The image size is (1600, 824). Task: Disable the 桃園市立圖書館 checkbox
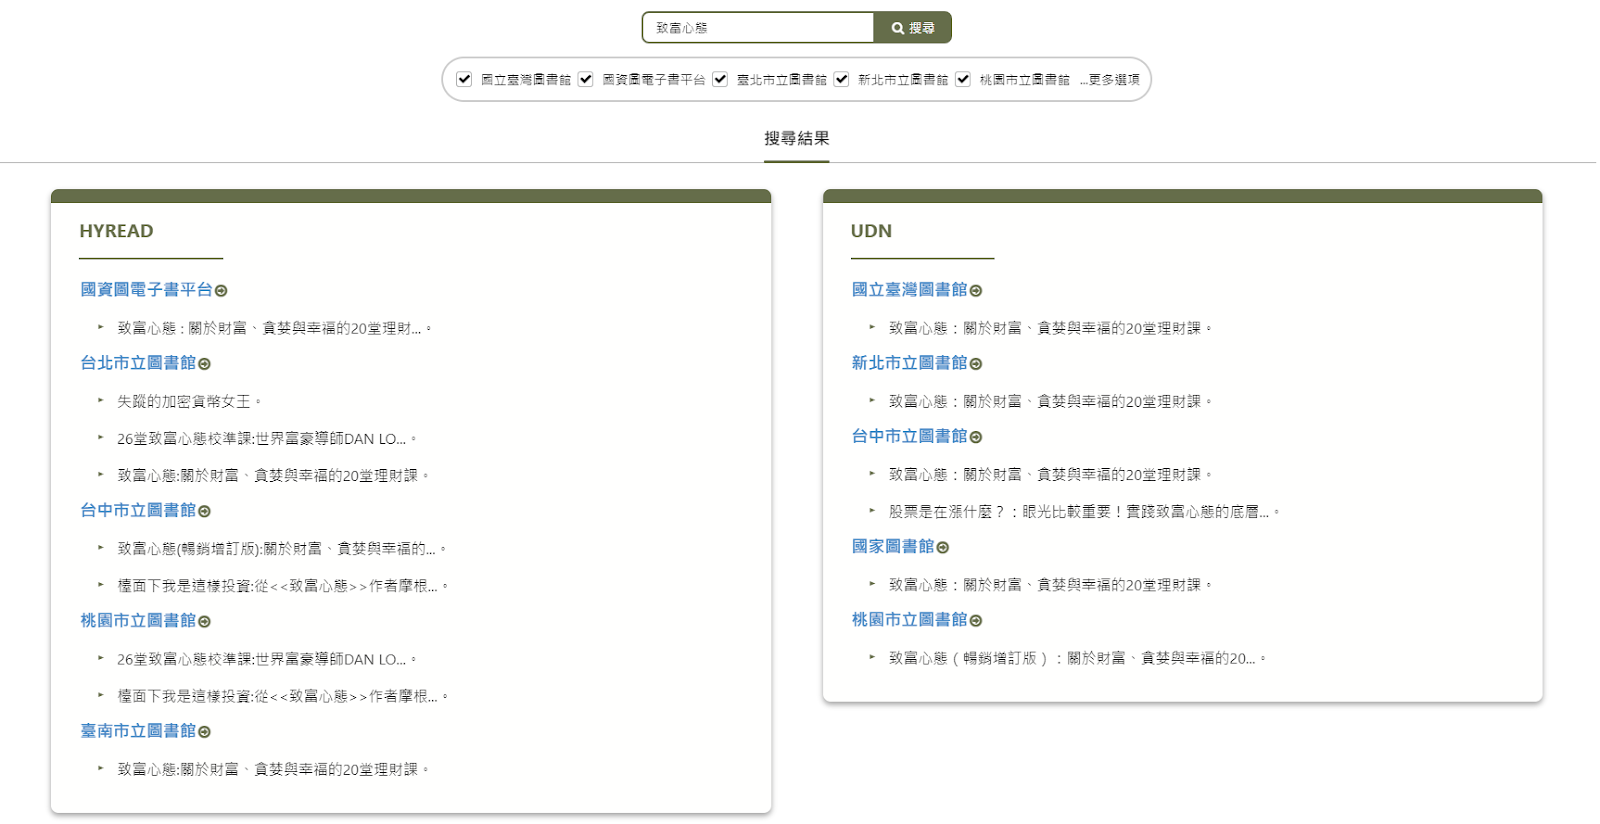tap(963, 79)
